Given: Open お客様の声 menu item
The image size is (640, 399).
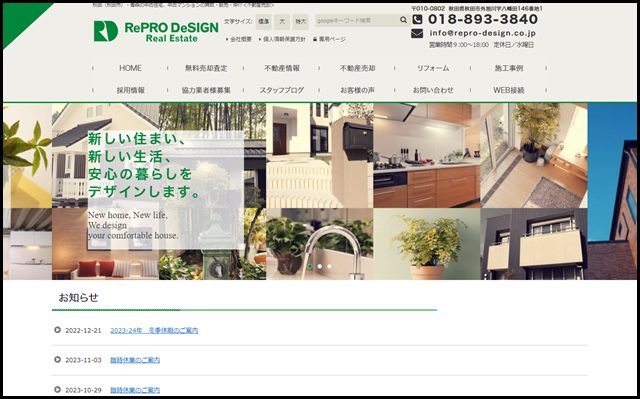Looking at the screenshot, I should coord(357,90).
